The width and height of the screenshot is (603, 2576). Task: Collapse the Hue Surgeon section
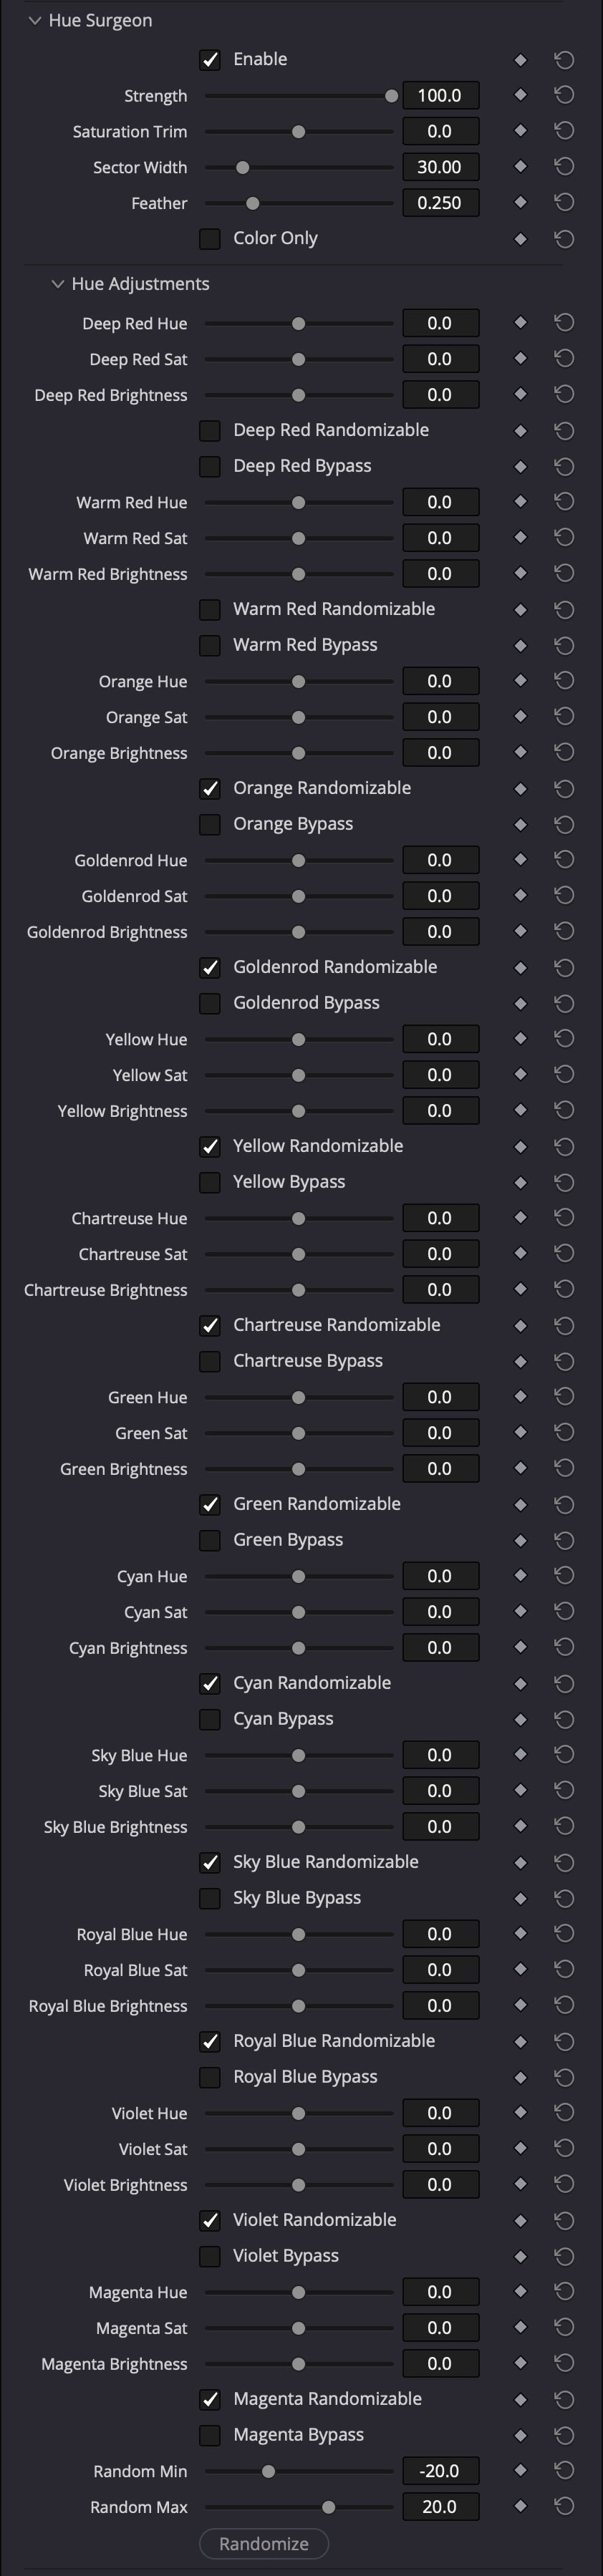coord(36,20)
